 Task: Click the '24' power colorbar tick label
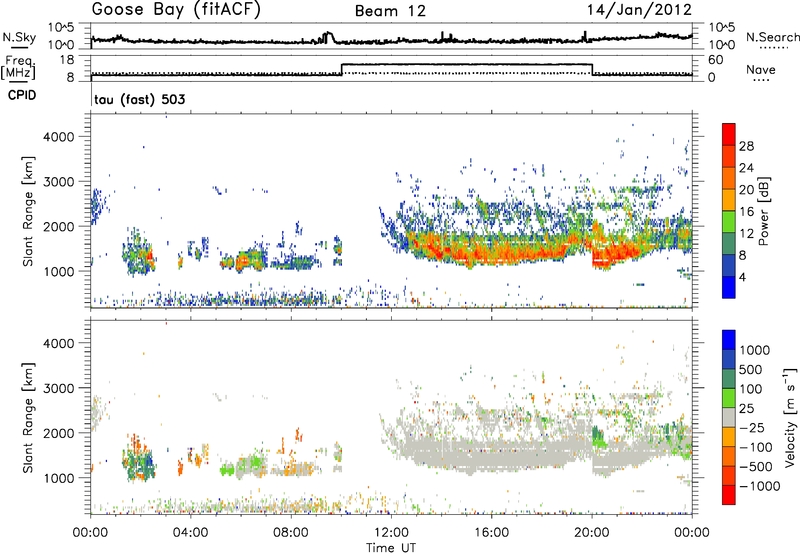coord(746,168)
